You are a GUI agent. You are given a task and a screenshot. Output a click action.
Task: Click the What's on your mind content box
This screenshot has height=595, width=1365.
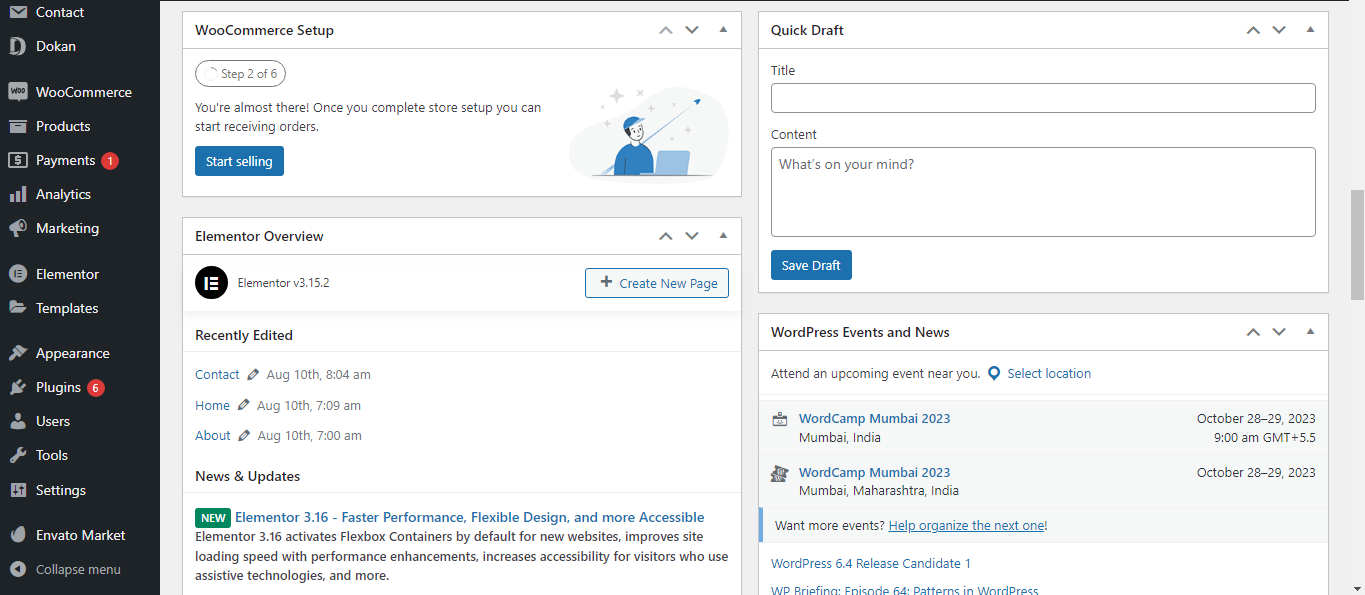1043,192
